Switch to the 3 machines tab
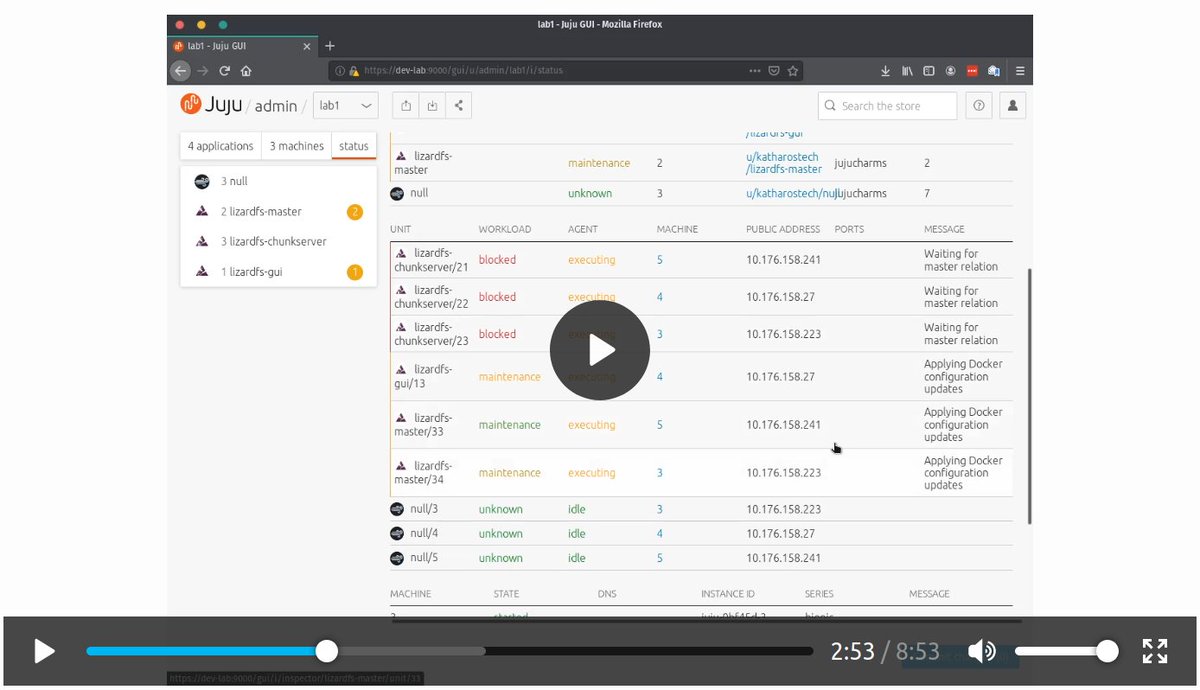1200x690 pixels. (296, 146)
